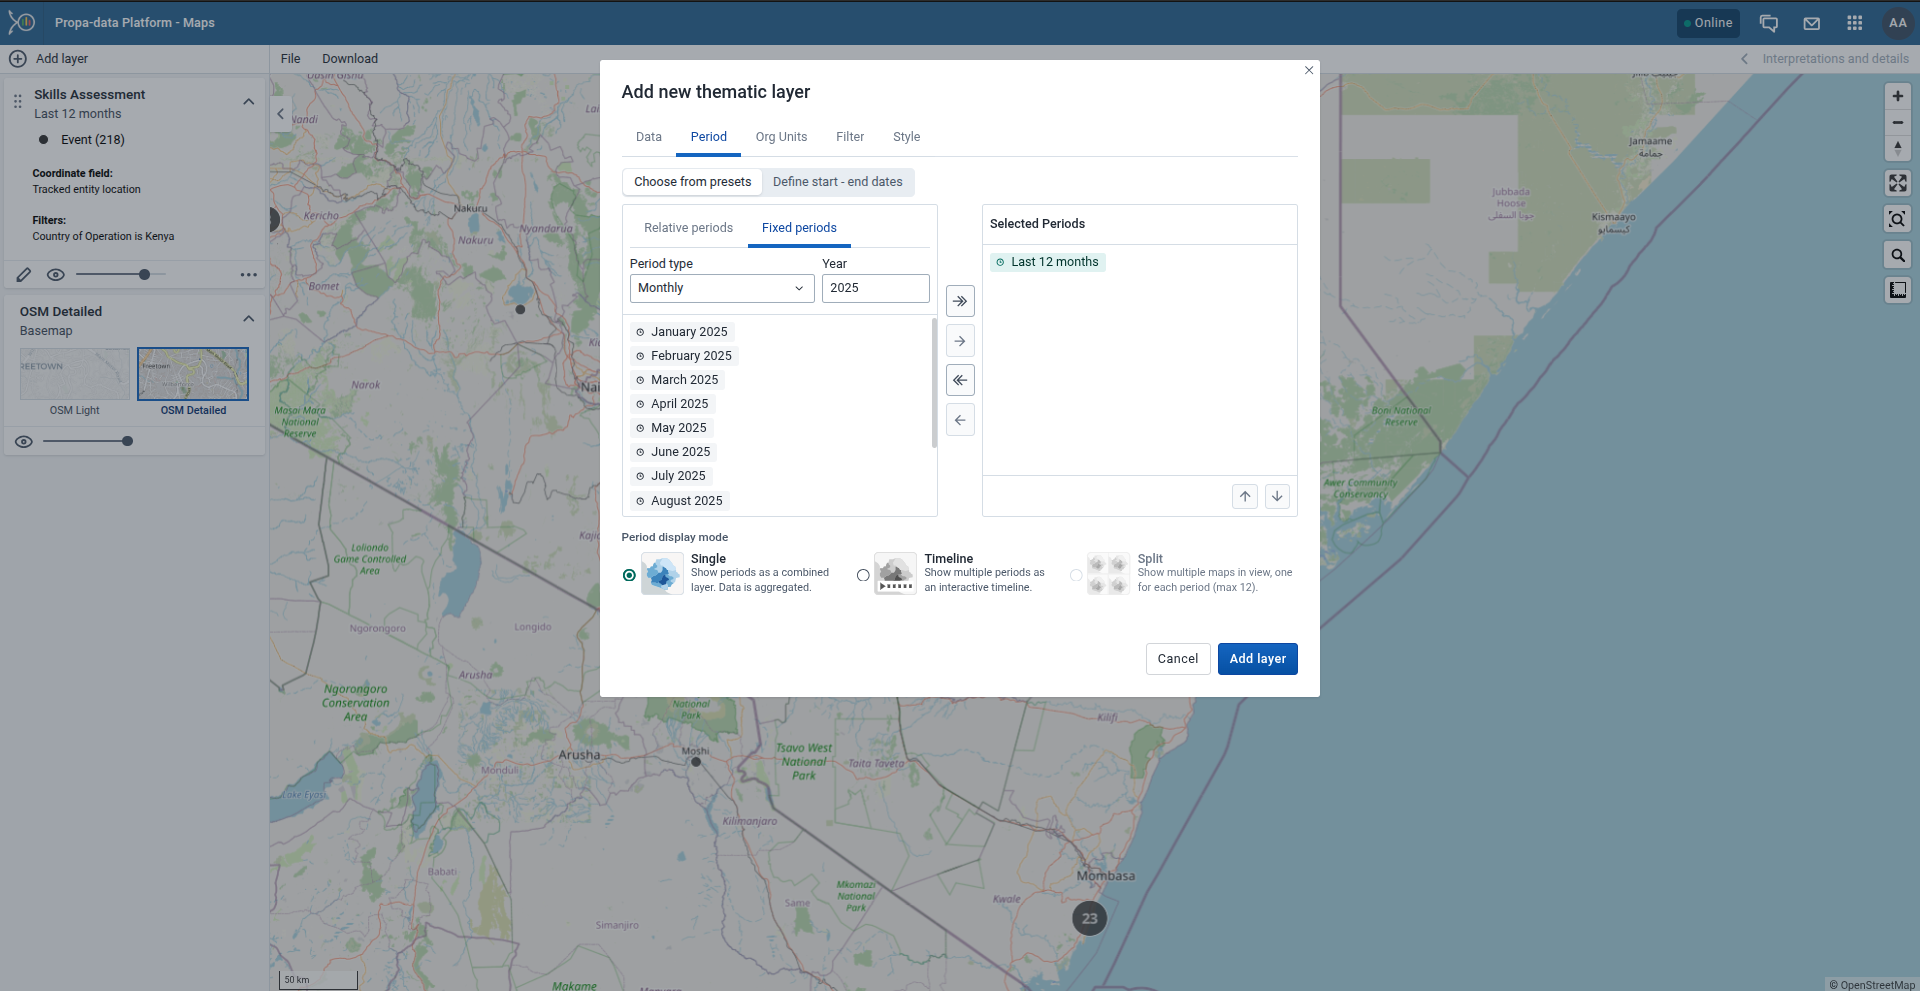Select the OSM Light basemap thumbnail
Image resolution: width=1920 pixels, height=991 pixels.
pos(74,373)
